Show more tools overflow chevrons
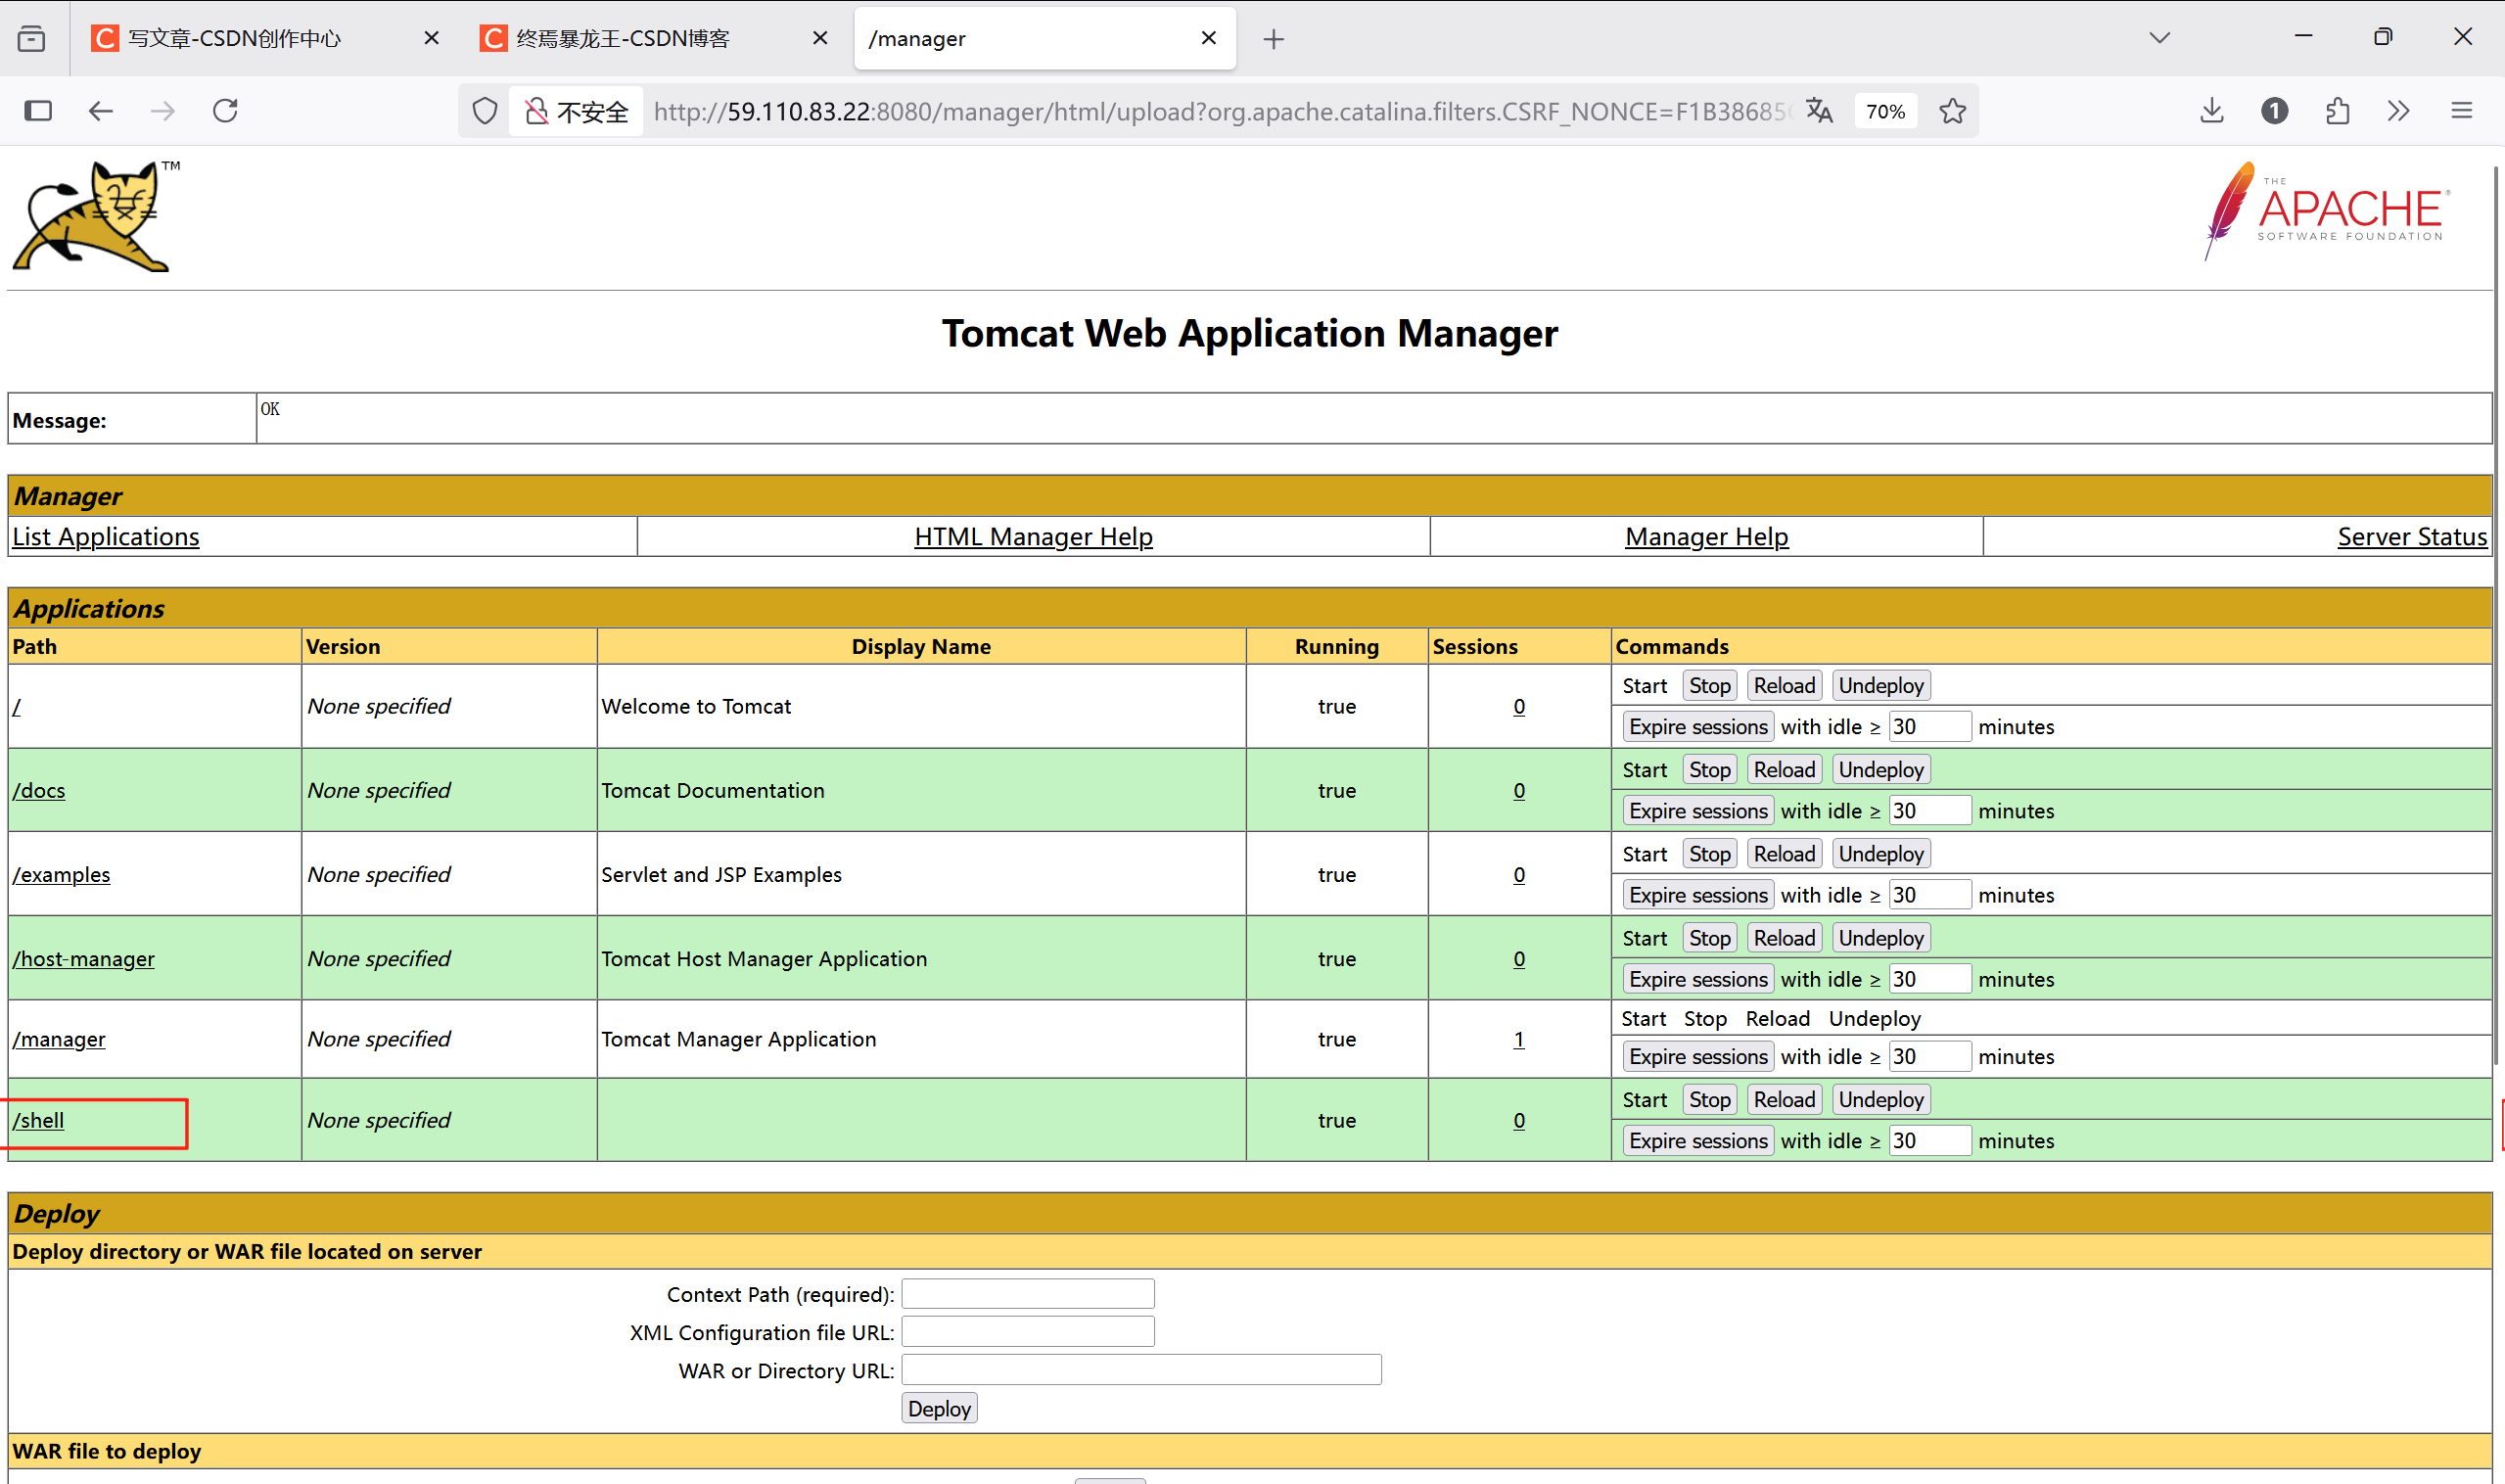Image resolution: width=2505 pixels, height=1484 pixels. 2399,110
